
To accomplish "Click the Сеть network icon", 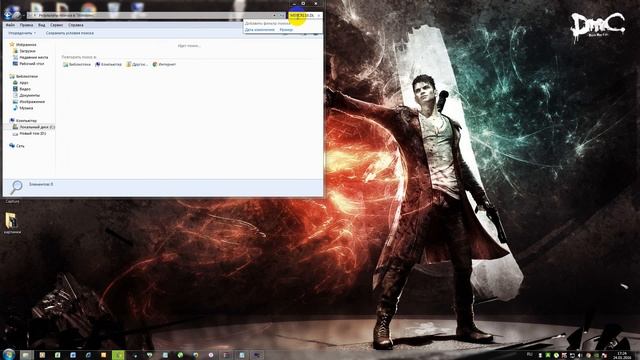I will [12, 145].
